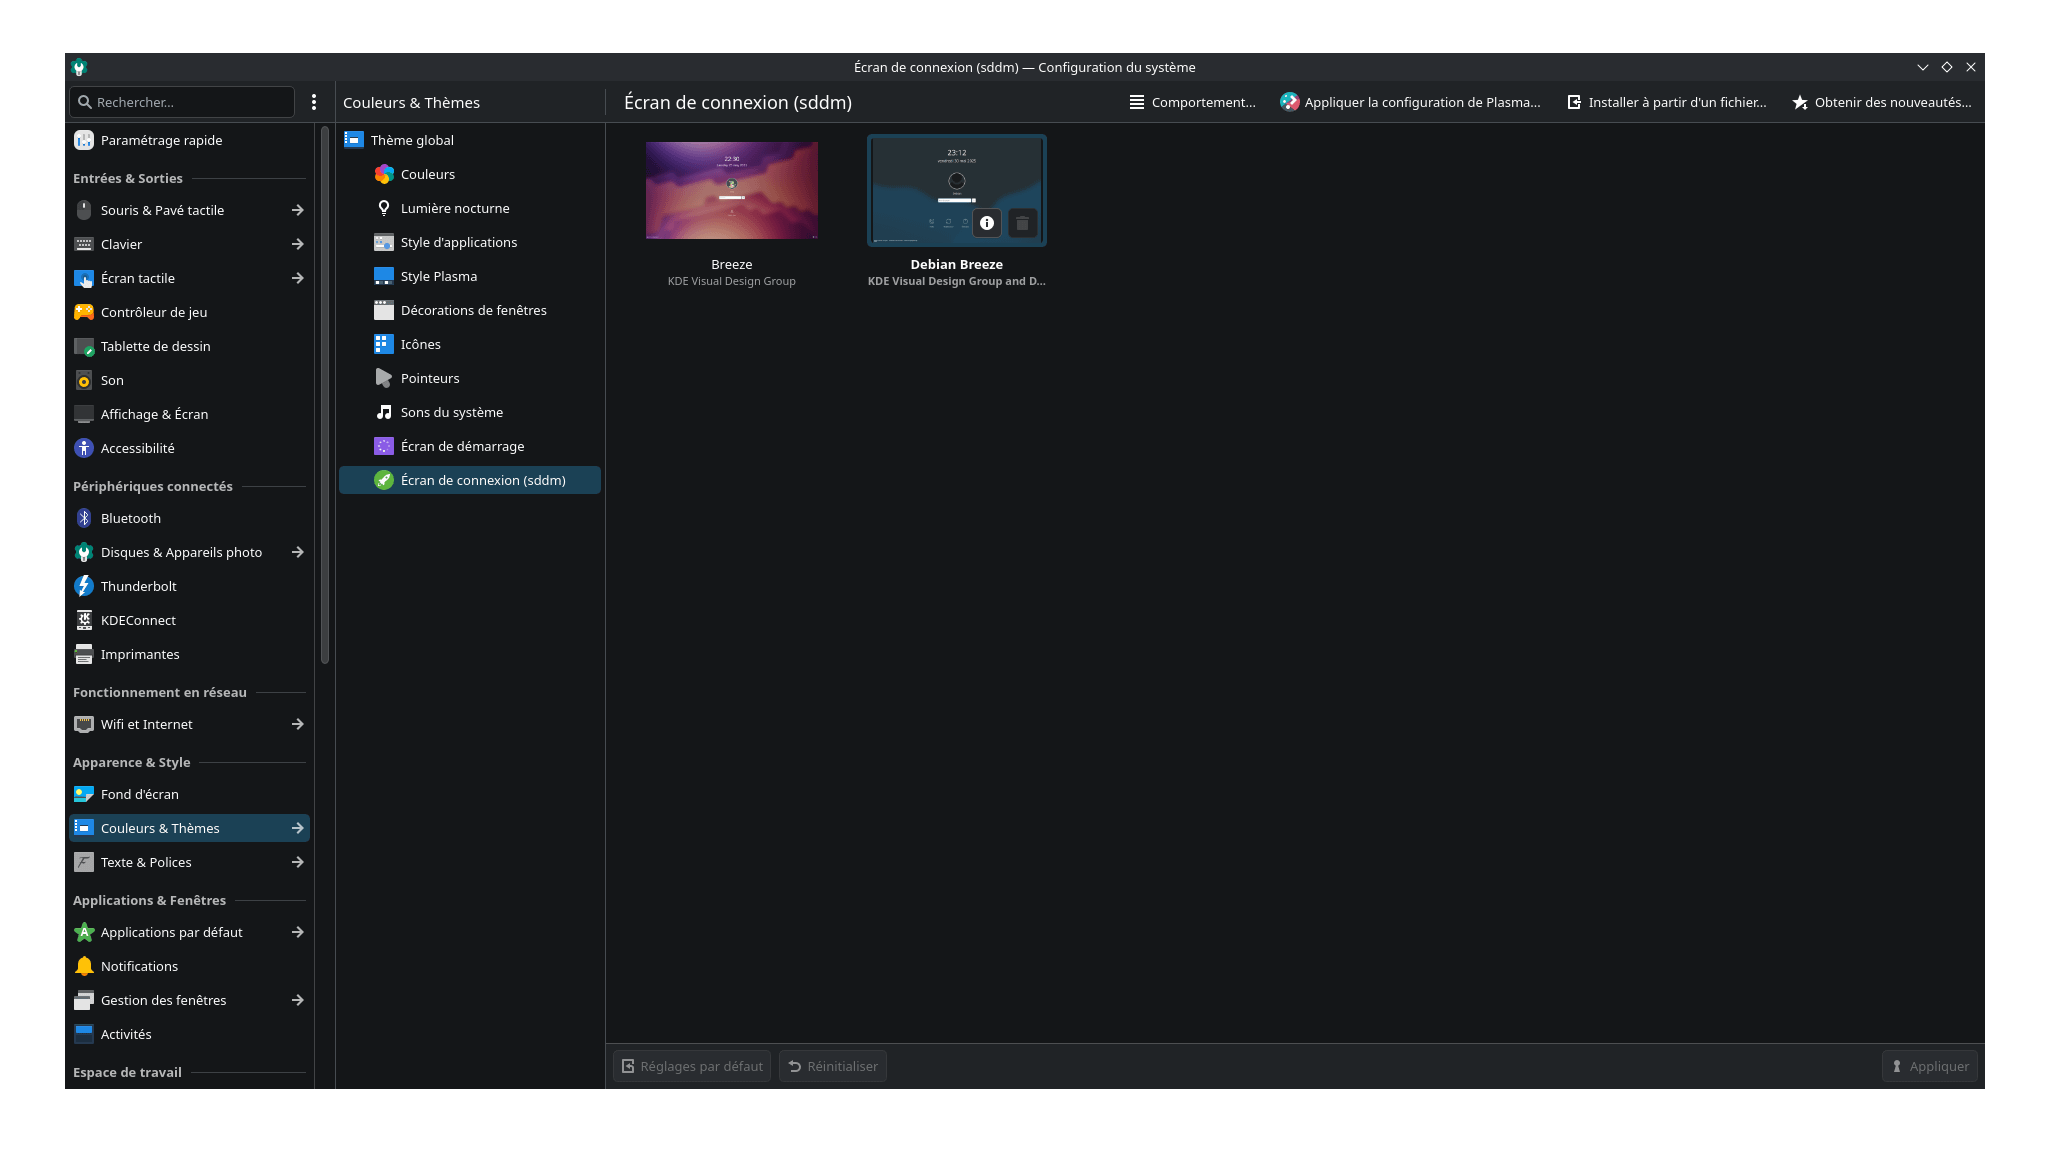
Task: Expand the Écran tactile submenu
Action: [297, 278]
